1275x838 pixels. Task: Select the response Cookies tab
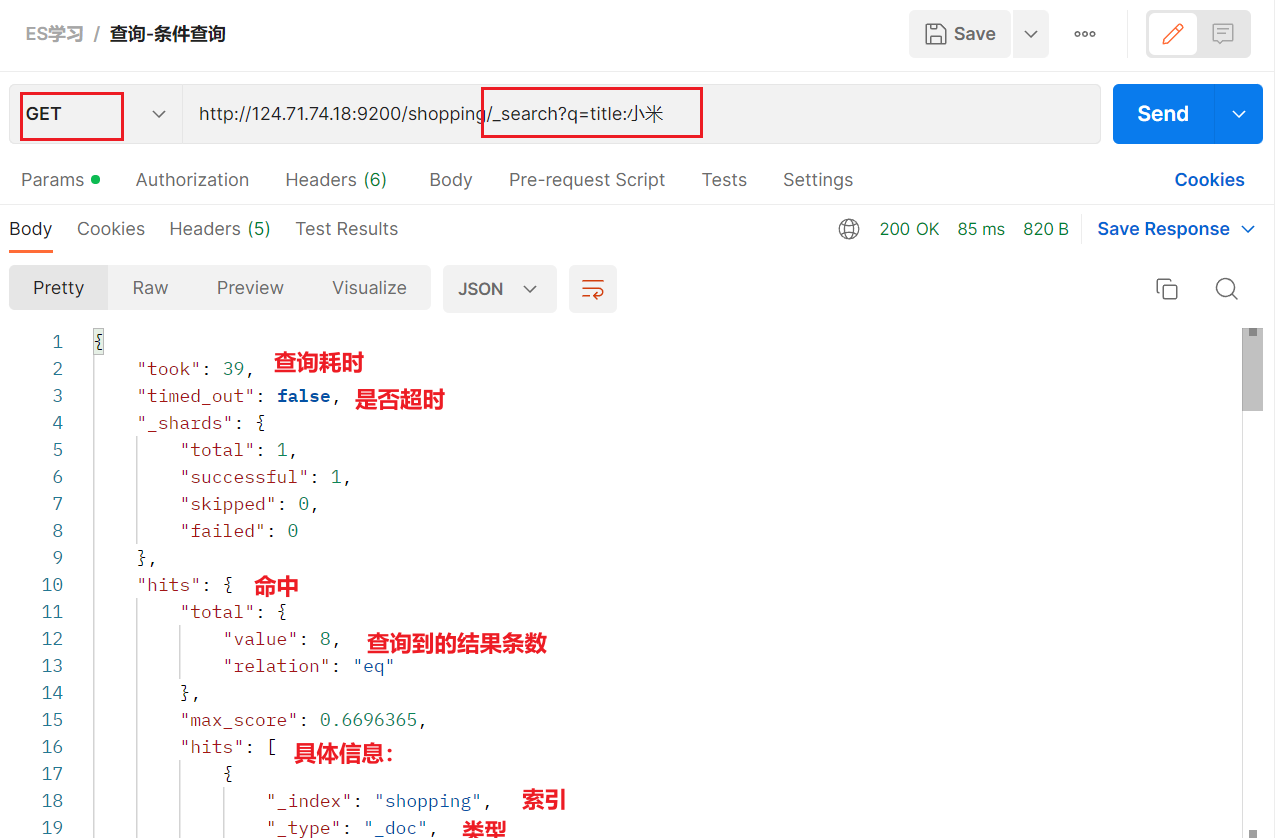[x=111, y=229]
